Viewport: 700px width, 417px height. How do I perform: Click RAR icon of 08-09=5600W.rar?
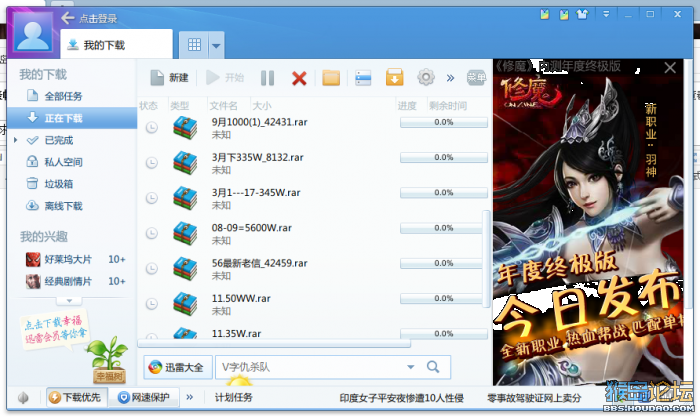(185, 233)
